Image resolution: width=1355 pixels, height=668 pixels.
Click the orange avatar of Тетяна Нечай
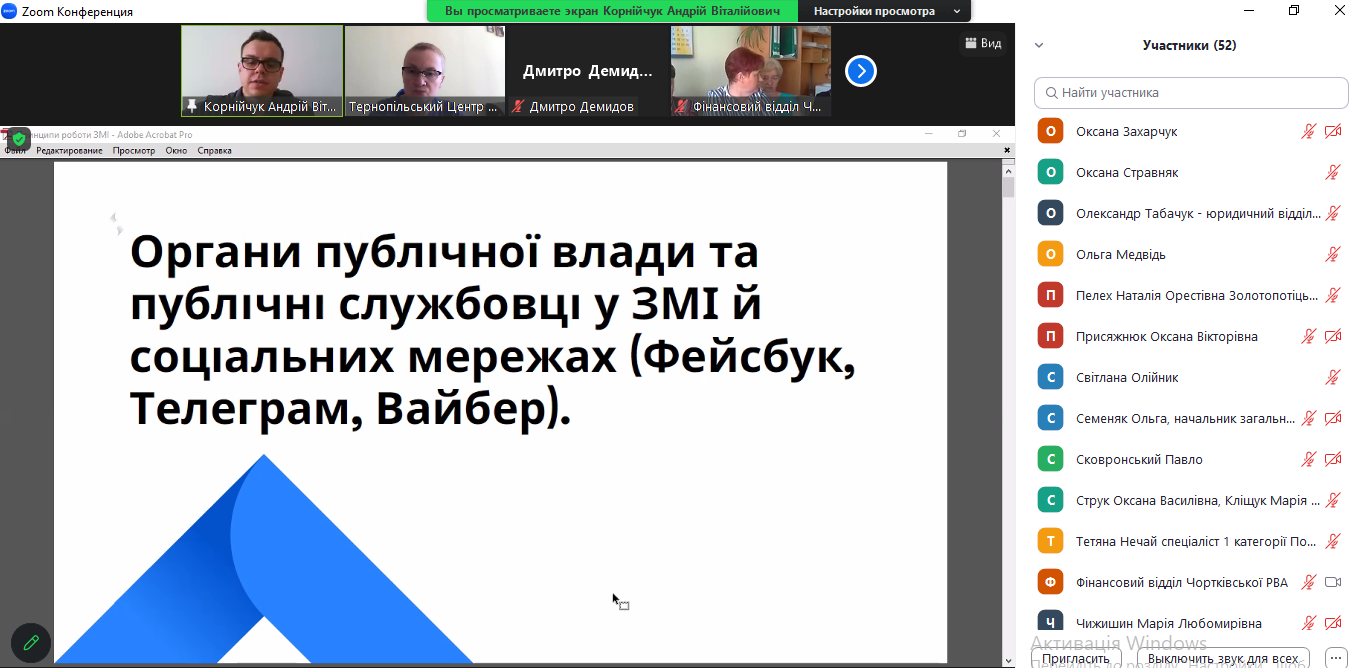[1050, 541]
